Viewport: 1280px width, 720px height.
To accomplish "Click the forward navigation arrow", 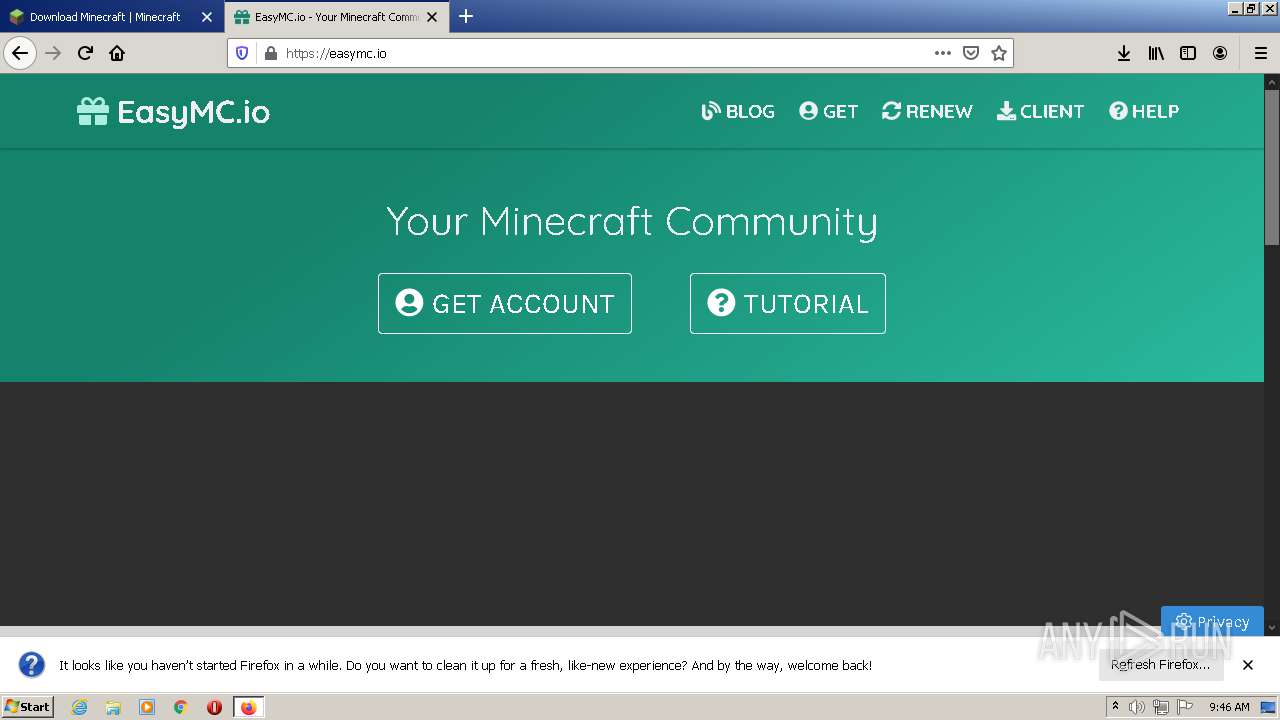I will click(53, 53).
